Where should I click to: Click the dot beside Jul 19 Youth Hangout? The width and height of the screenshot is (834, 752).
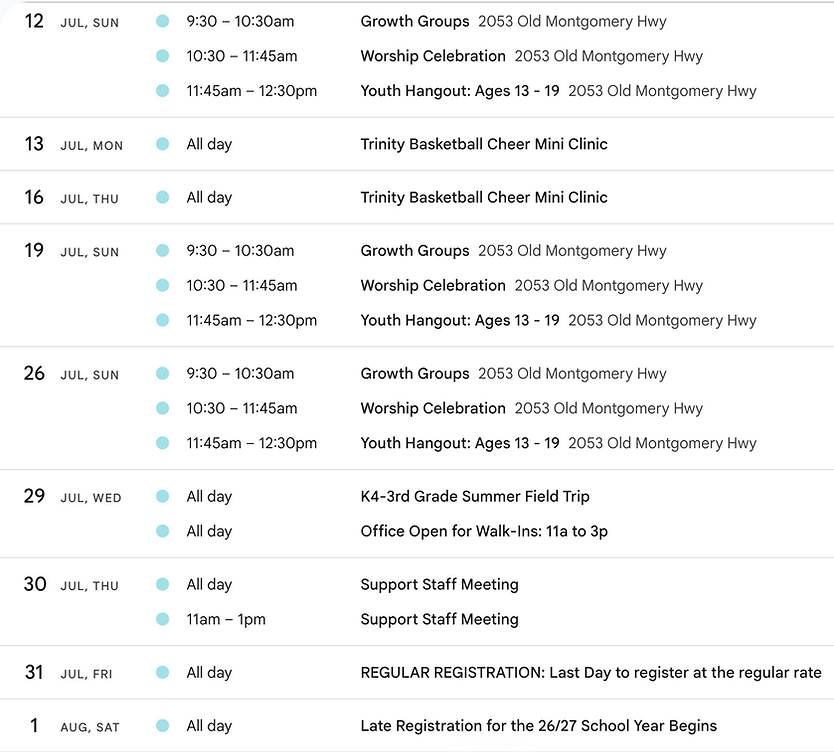[163, 320]
